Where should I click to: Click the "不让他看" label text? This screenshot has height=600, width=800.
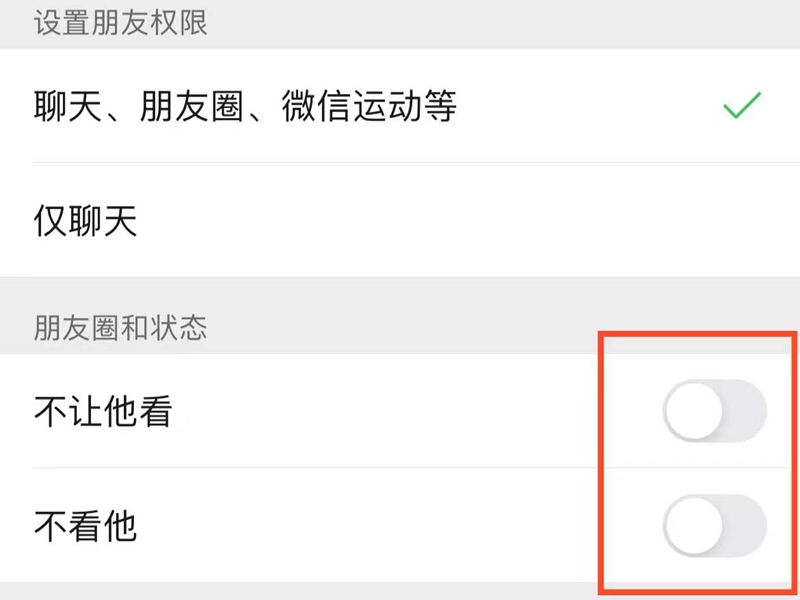click(103, 412)
